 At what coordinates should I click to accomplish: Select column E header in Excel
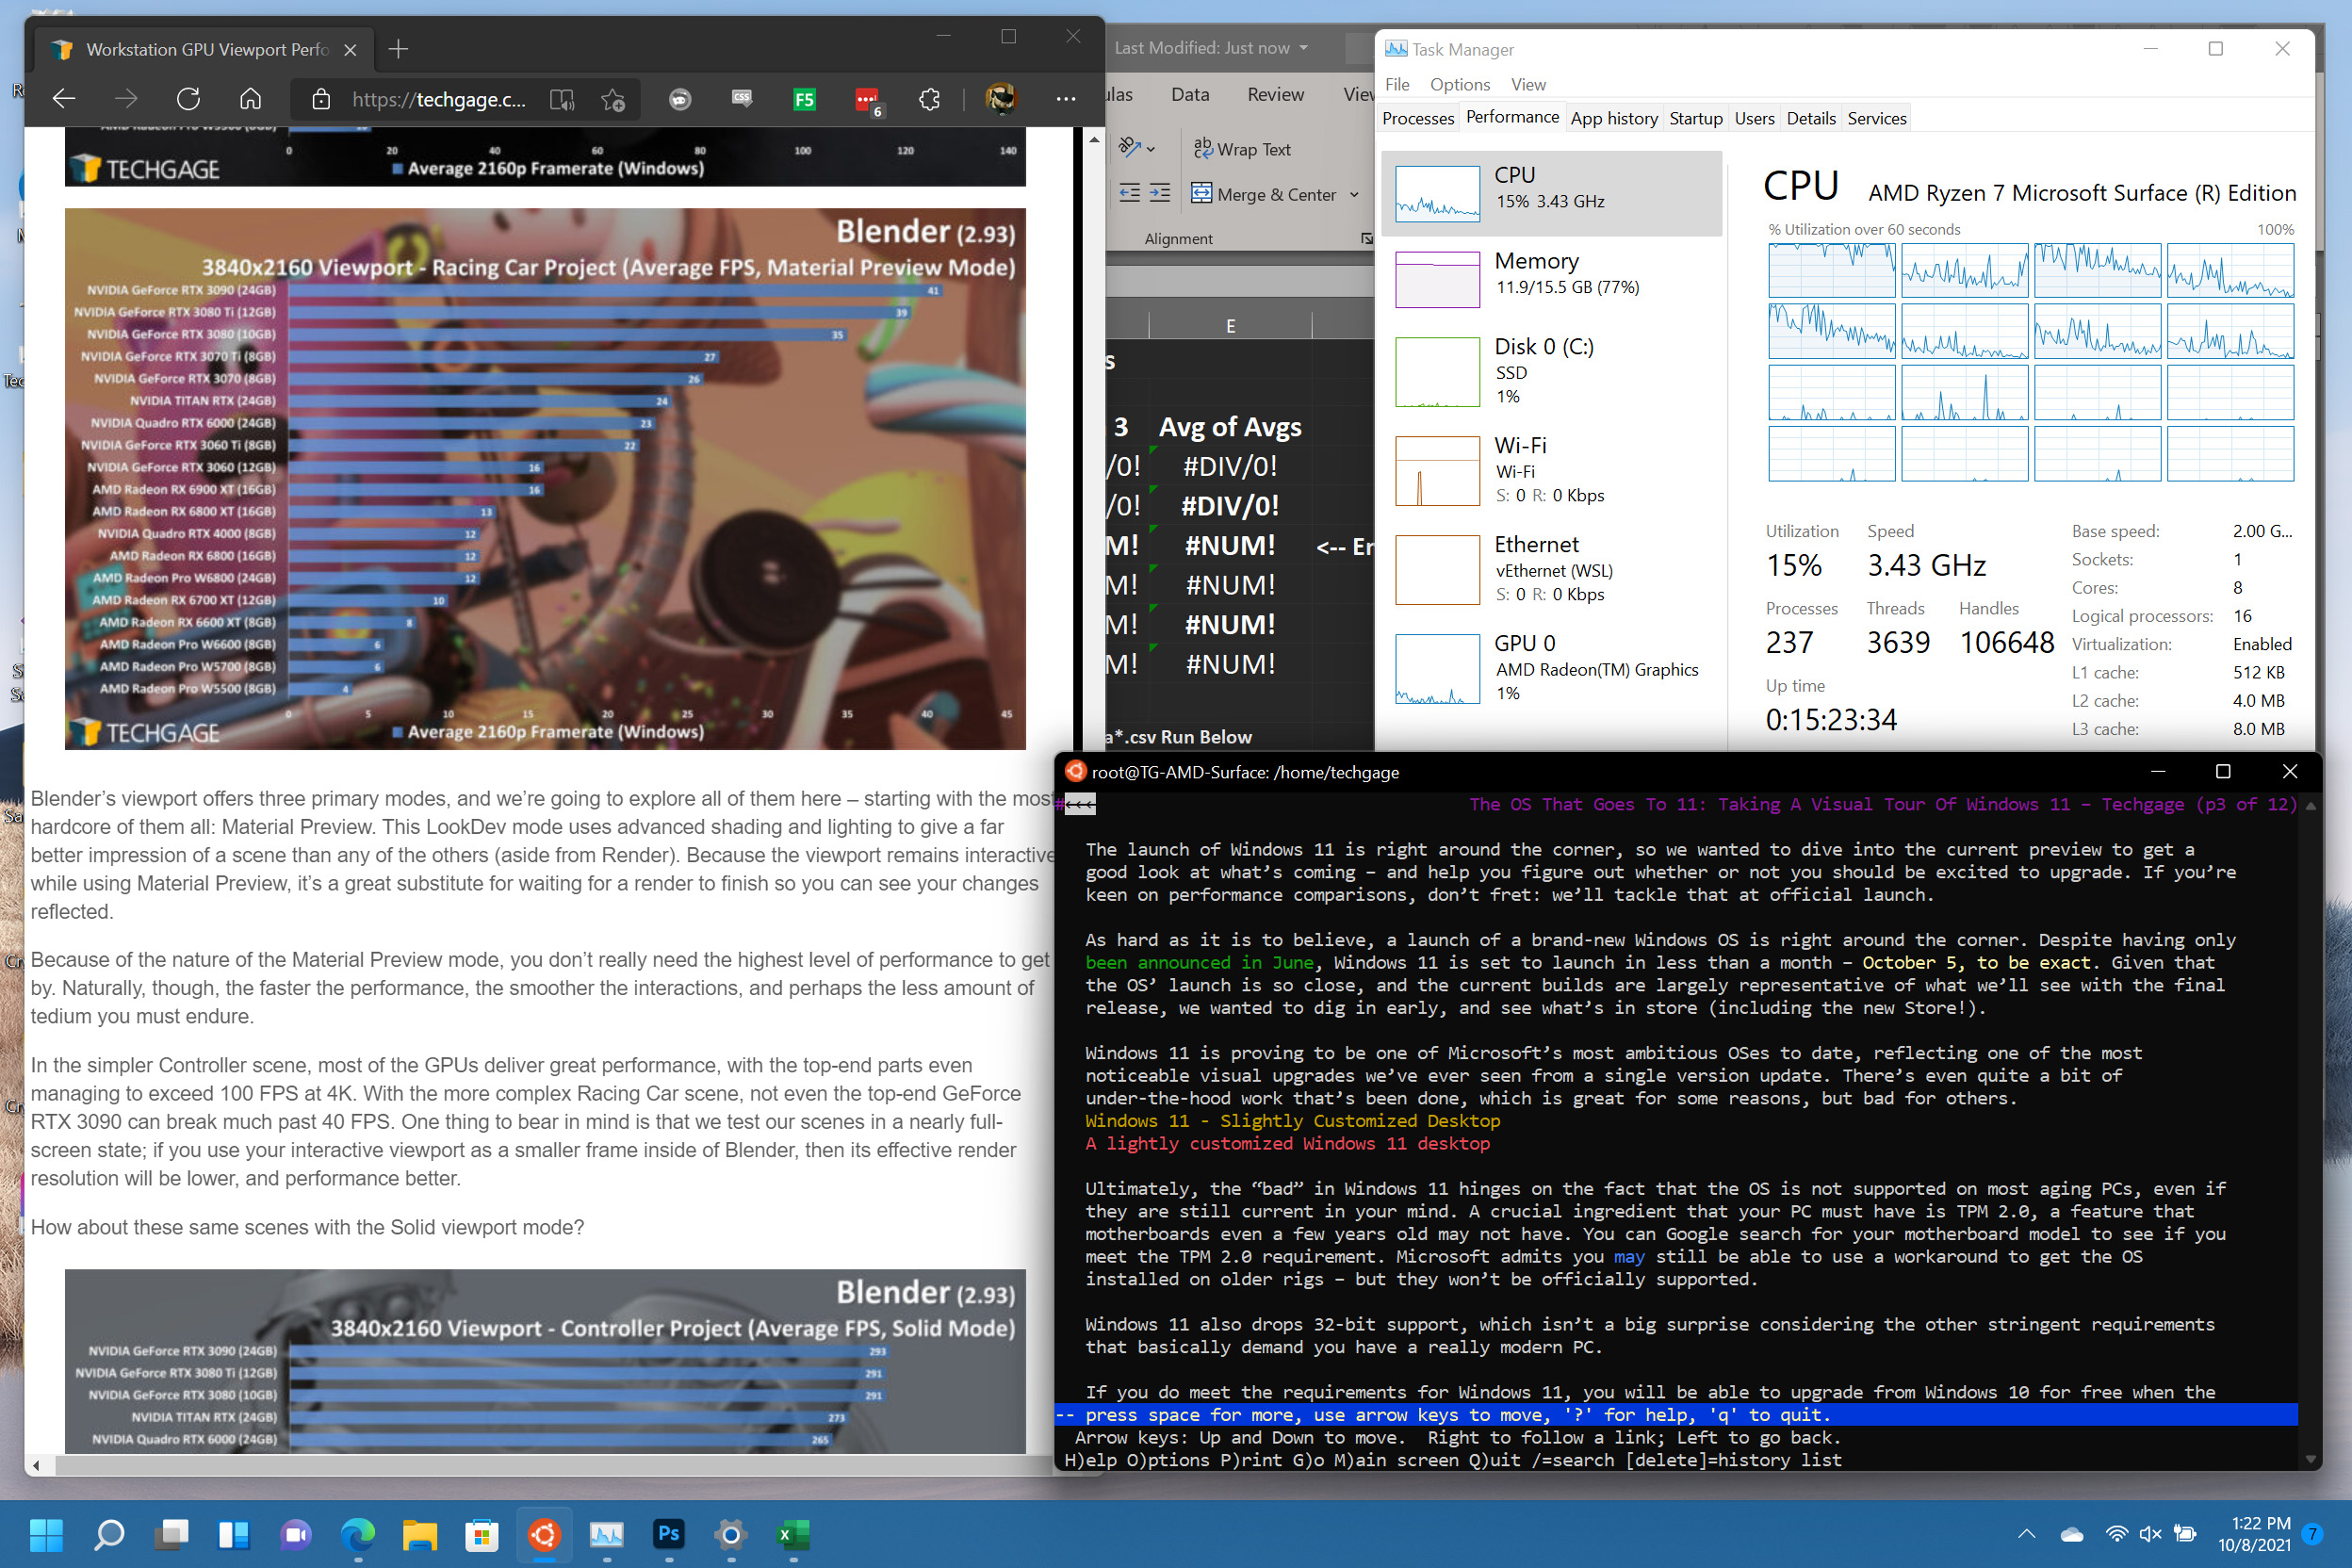click(1230, 325)
